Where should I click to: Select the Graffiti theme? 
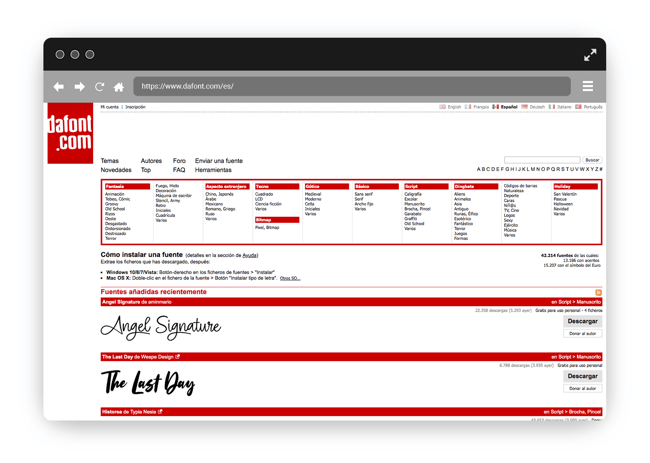pyautogui.click(x=411, y=219)
